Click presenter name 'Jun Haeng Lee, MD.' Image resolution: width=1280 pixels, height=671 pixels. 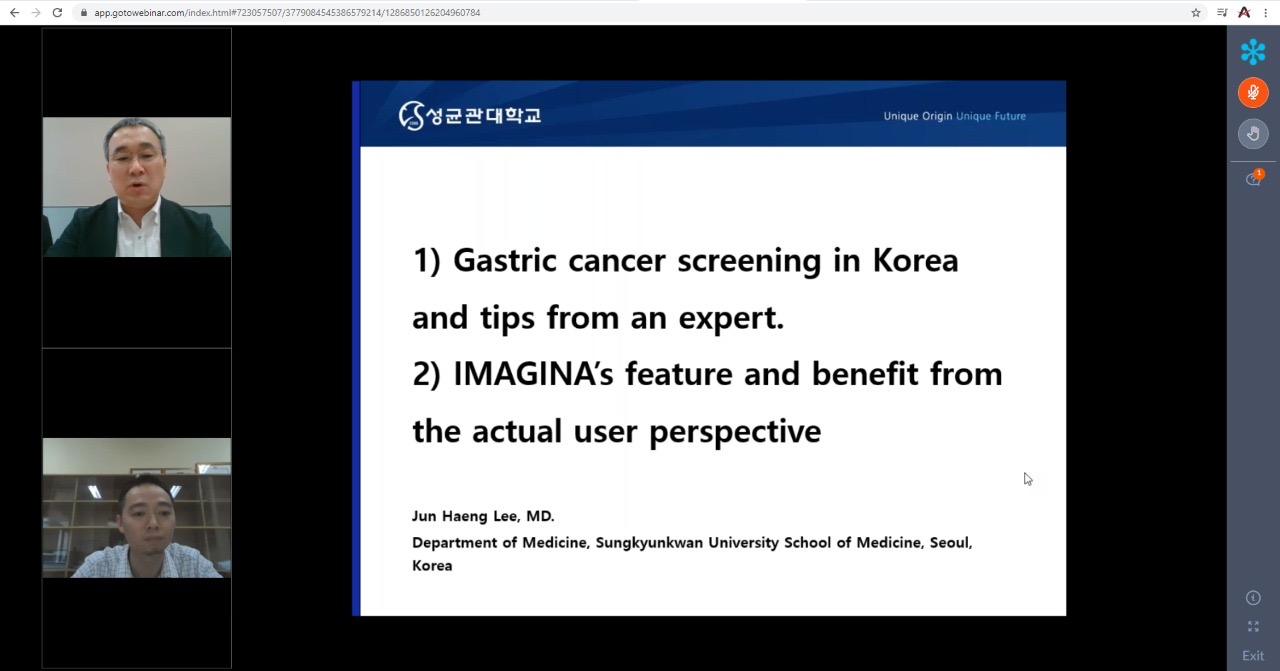[x=483, y=516]
